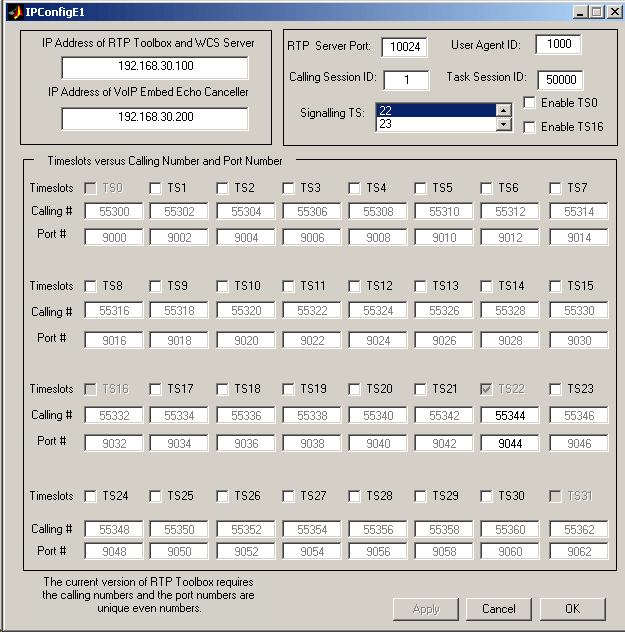Select the TS7 timeslot checkbox
The width and height of the screenshot is (625, 632).
tap(555, 188)
